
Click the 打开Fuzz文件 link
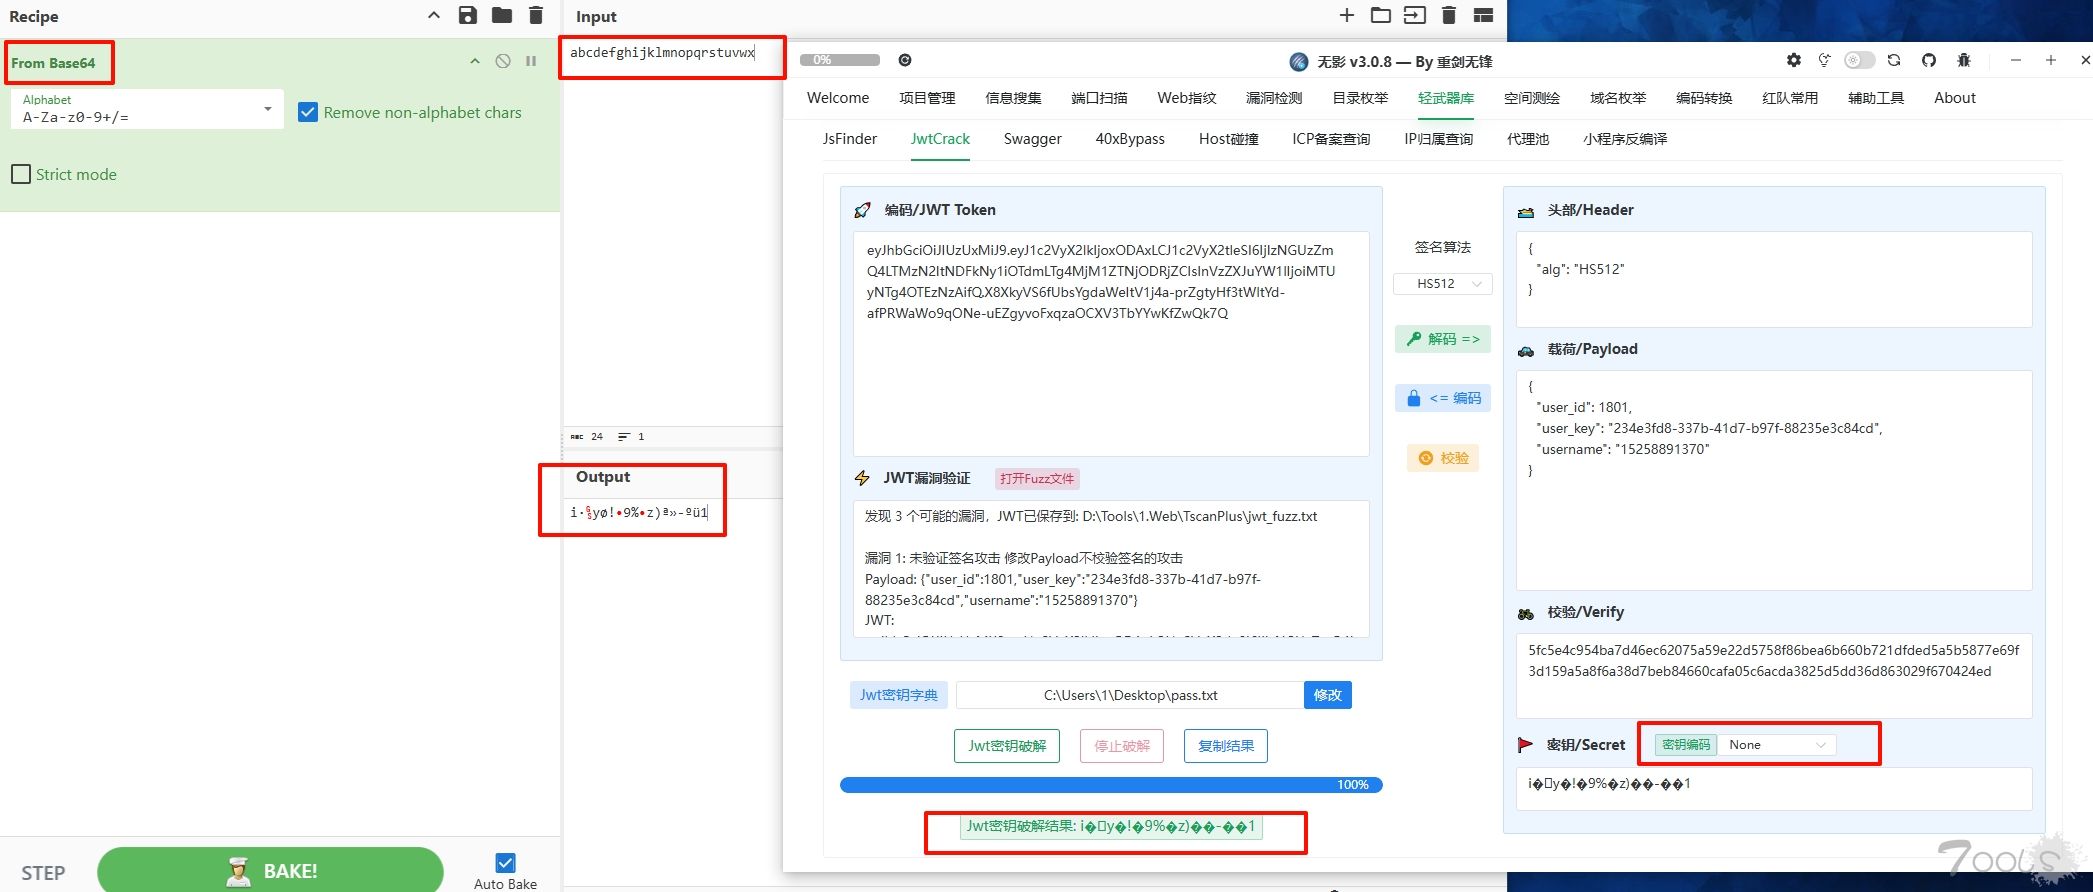tap(1037, 479)
